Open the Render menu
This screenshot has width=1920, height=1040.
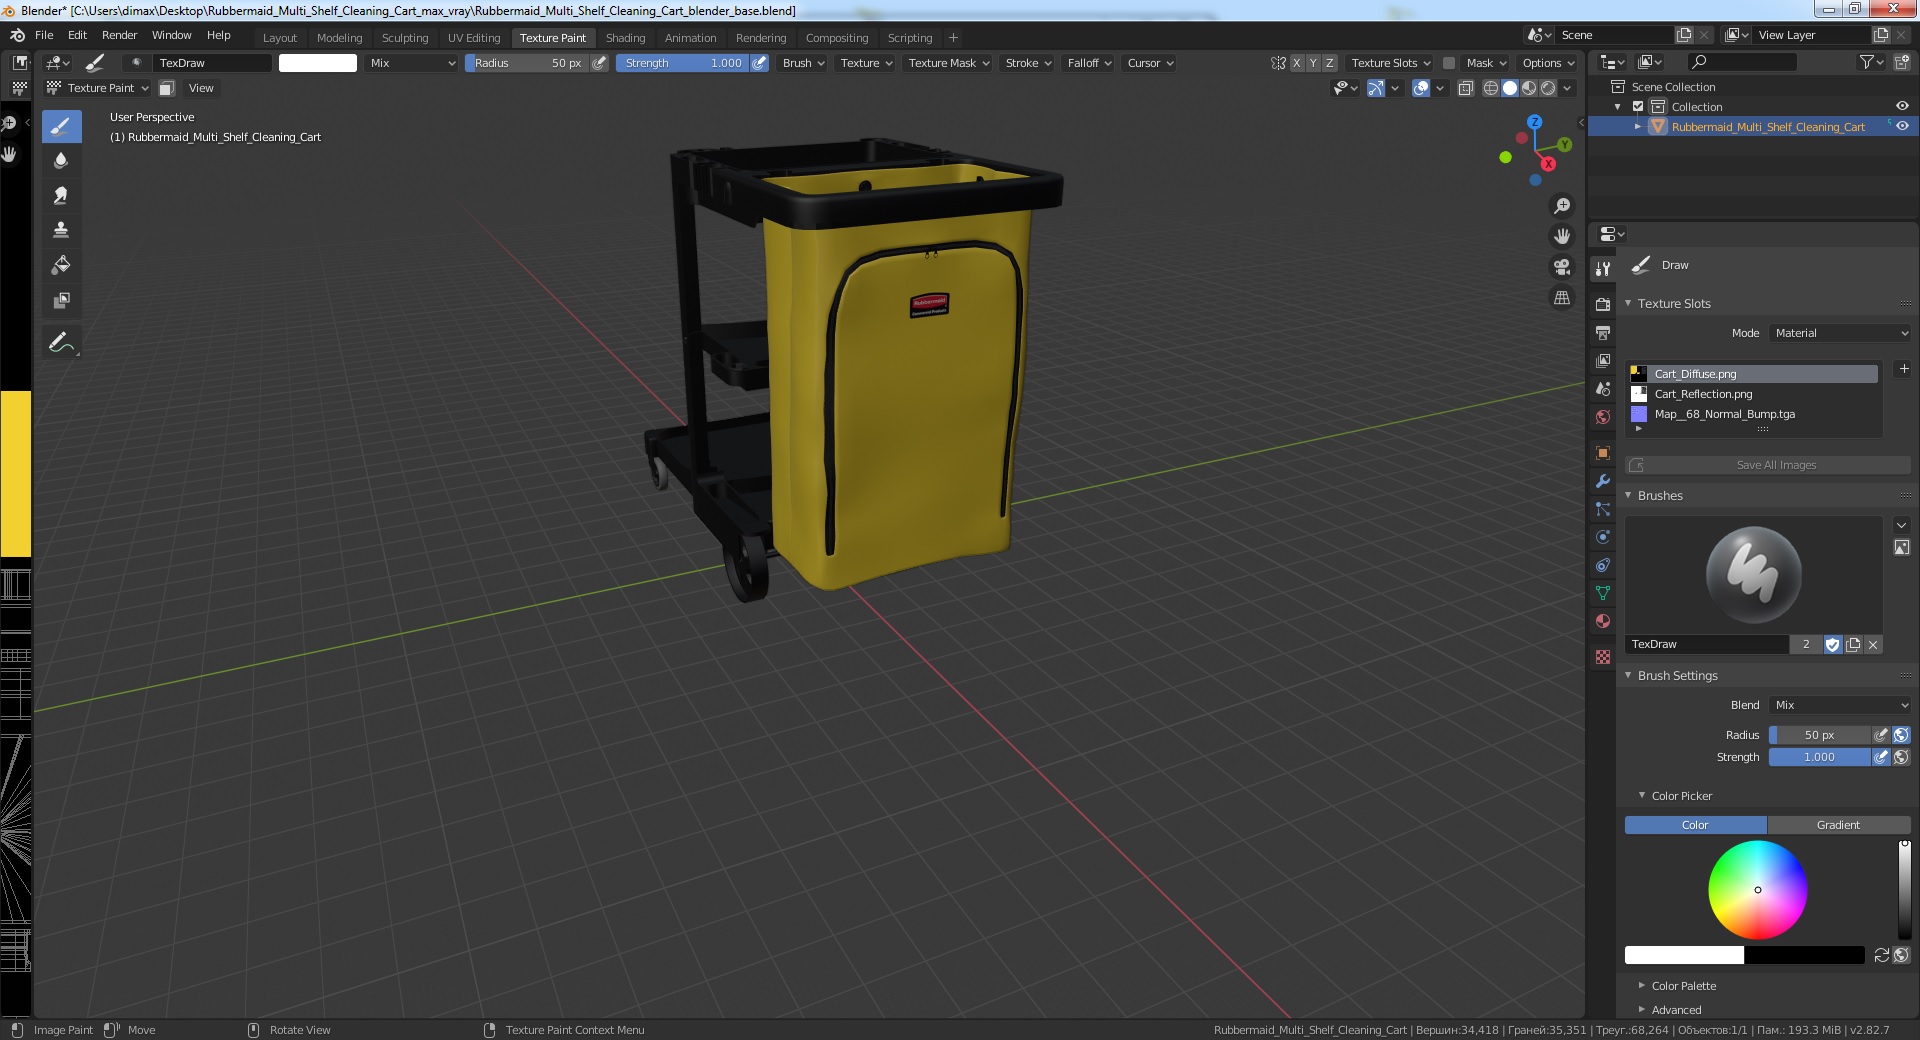point(119,35)
